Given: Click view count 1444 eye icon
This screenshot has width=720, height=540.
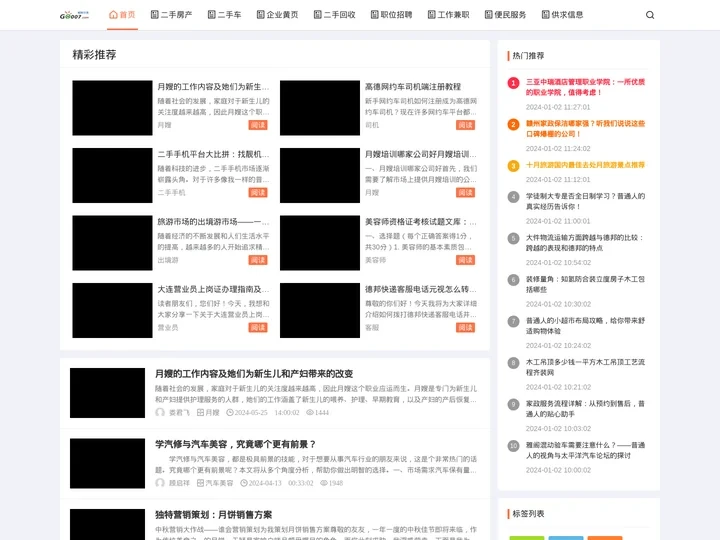Looking at the screenshot, I should pos(310,412).
